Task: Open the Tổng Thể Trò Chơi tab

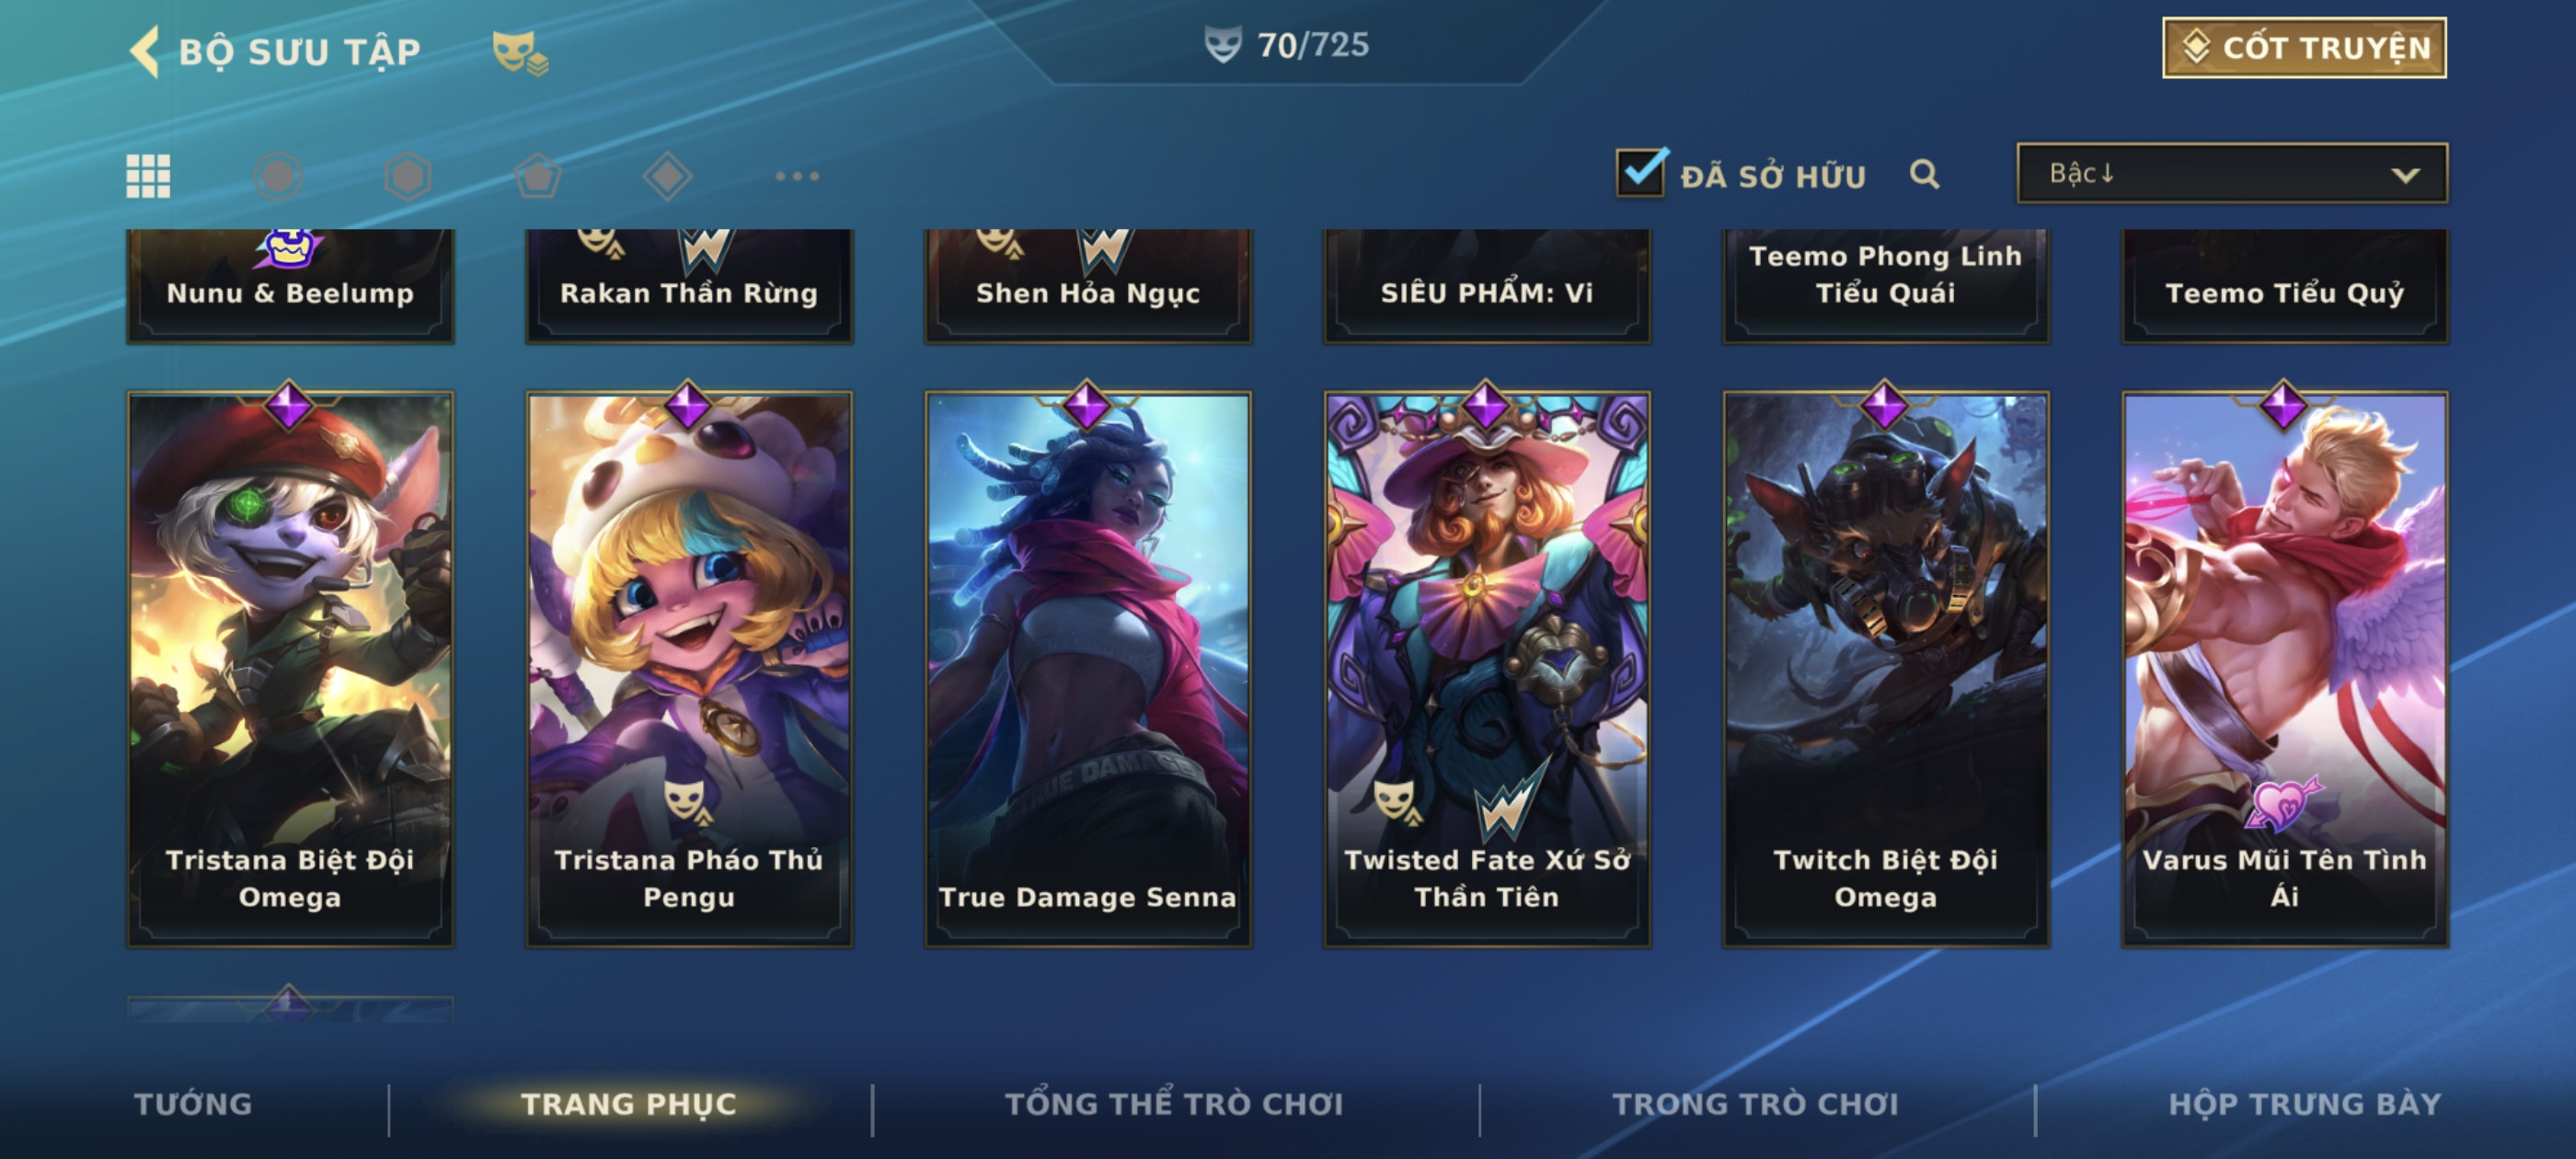Action: coord(1174,1103)
